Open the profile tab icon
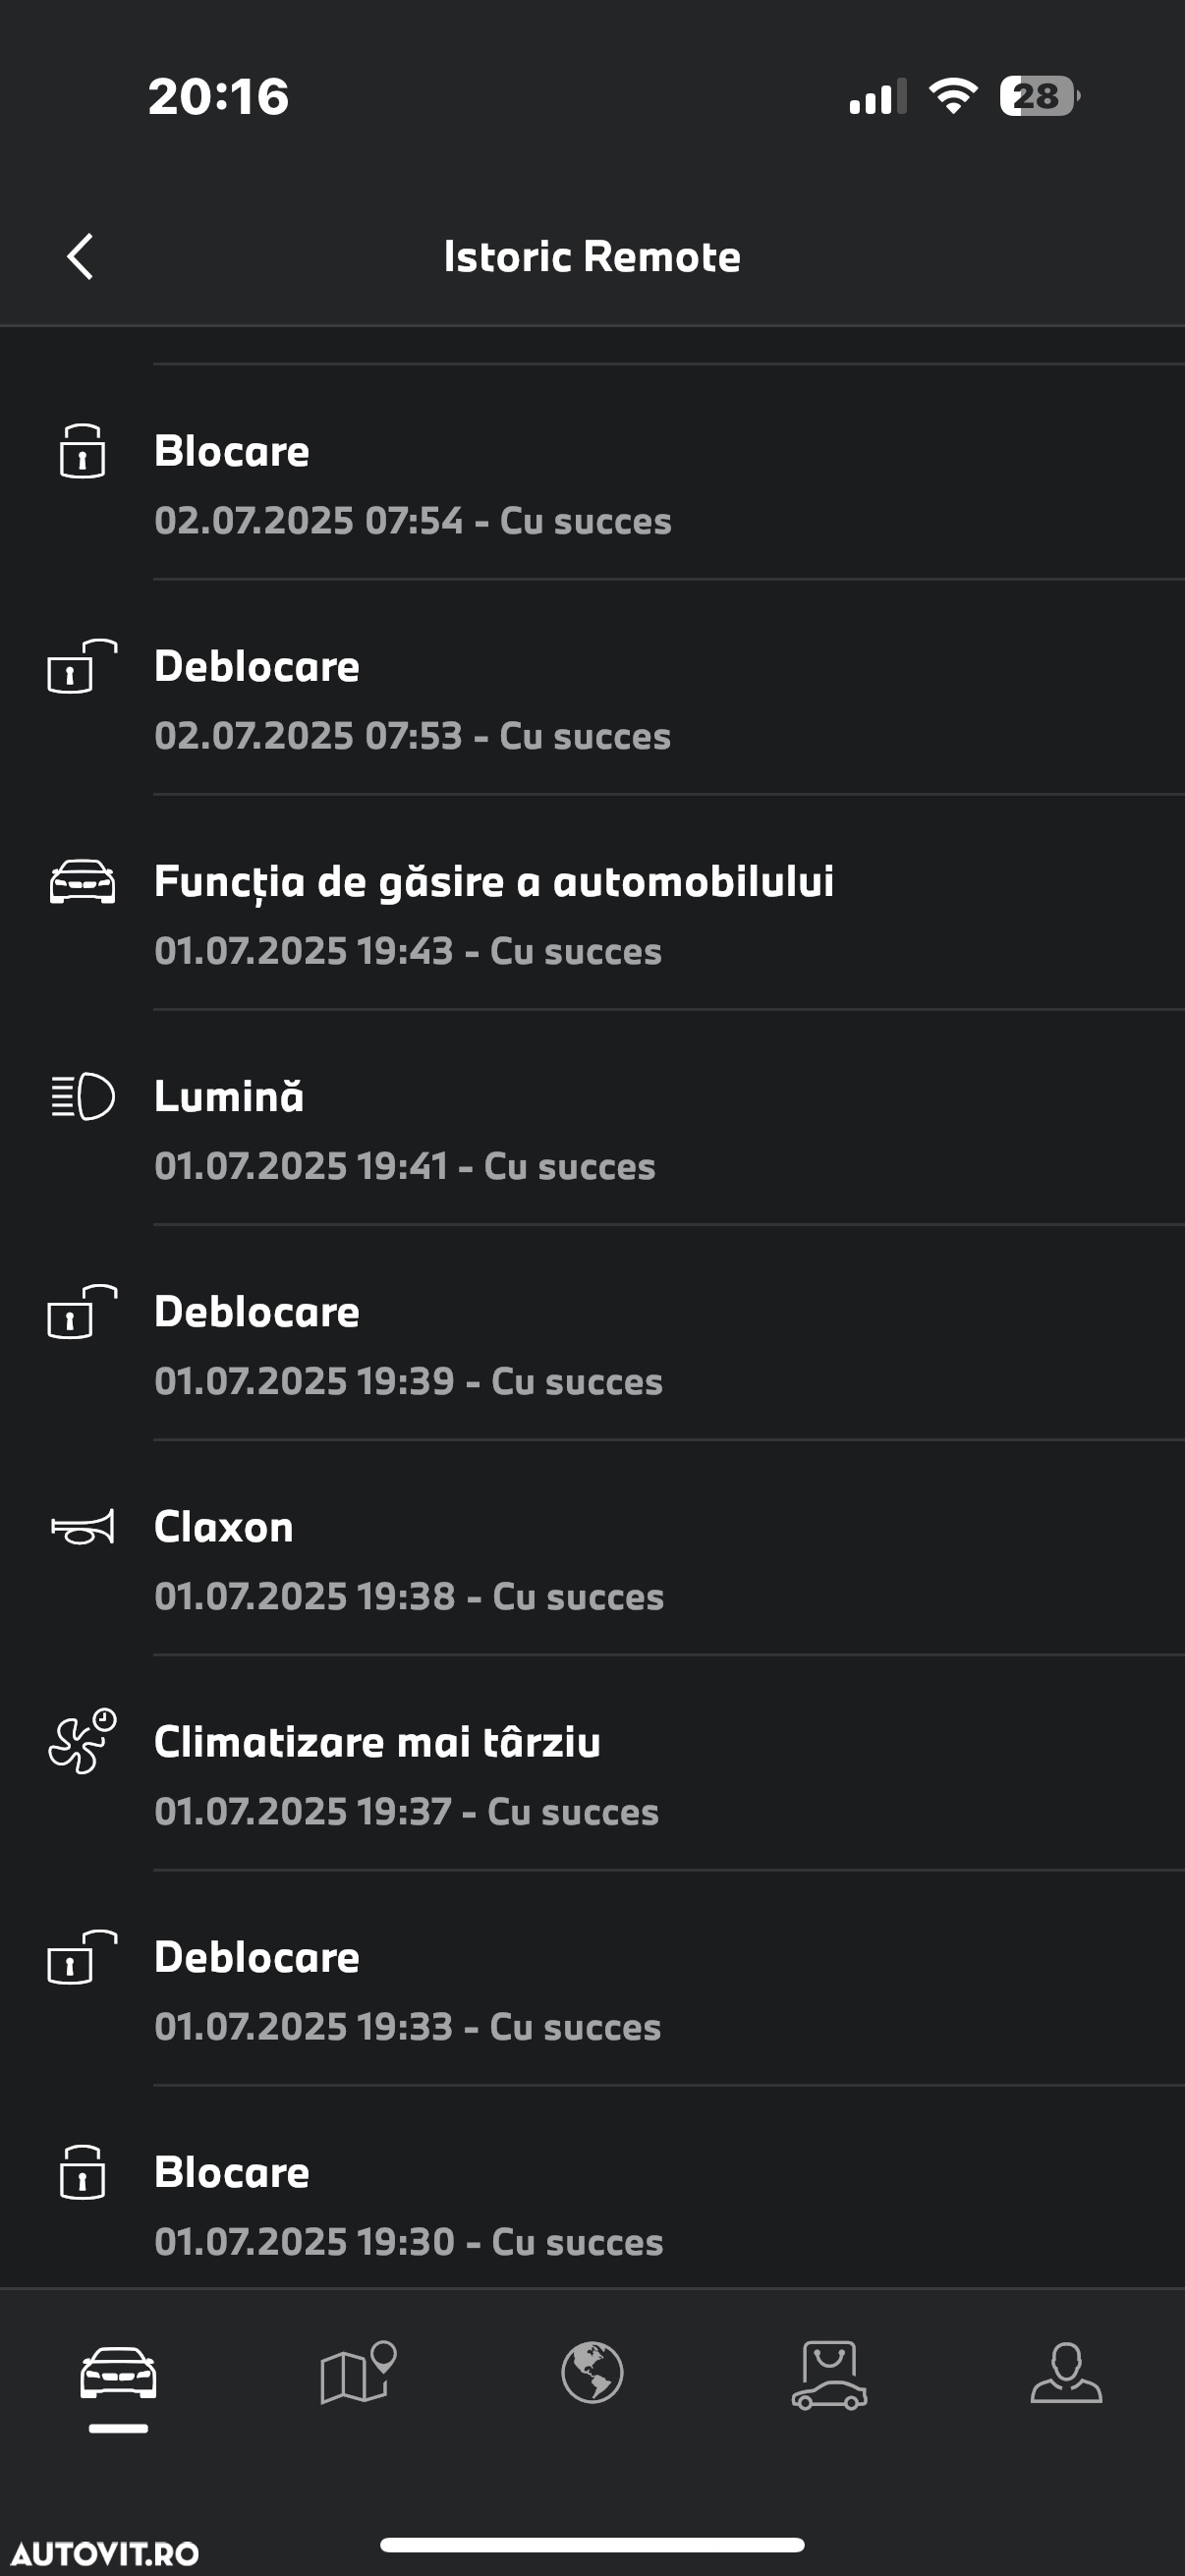The width and height of the screenshot is (1185, 2576). pyautogui.click(x=1066, y=2372)
